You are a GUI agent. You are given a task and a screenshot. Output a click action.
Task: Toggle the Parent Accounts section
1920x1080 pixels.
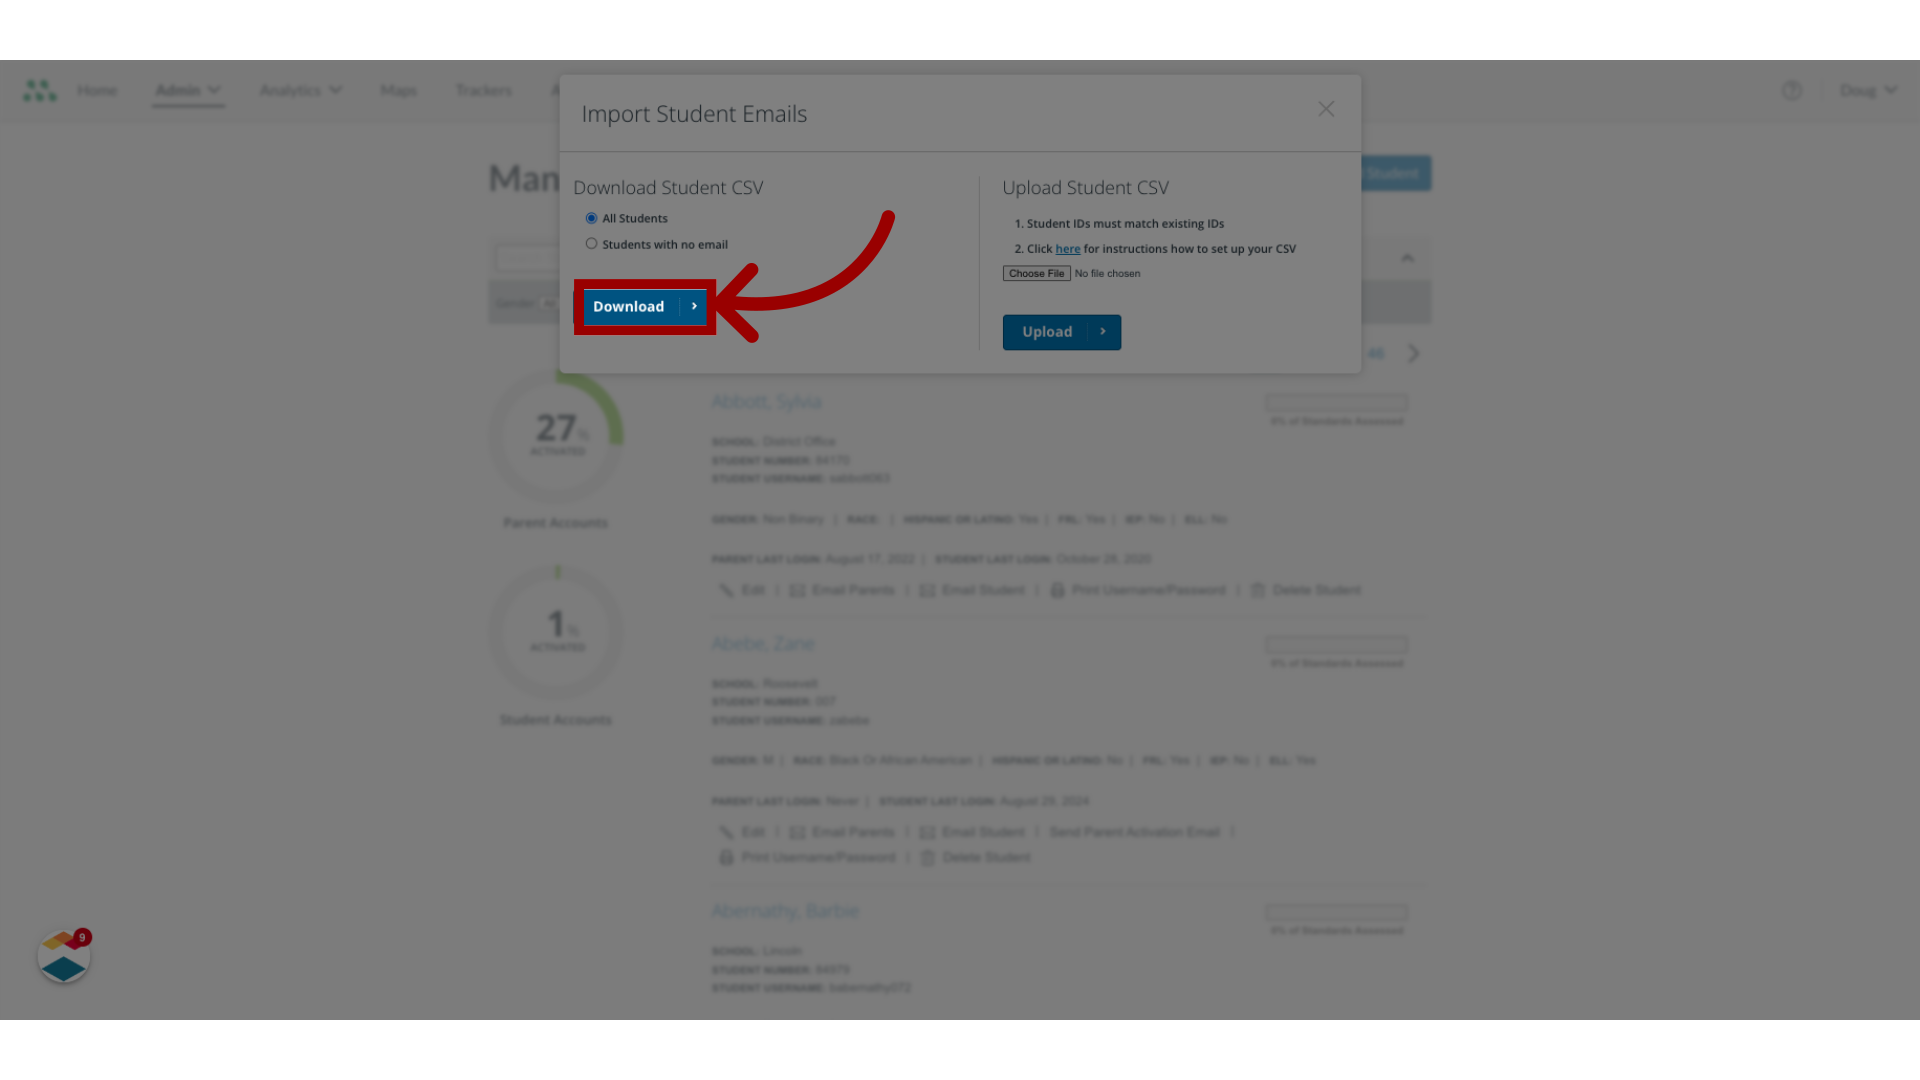click(x=554, y=522)
